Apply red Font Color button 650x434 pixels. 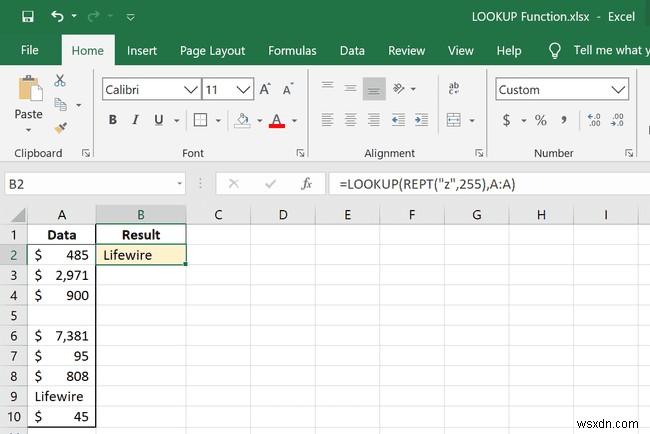point(277,120)
